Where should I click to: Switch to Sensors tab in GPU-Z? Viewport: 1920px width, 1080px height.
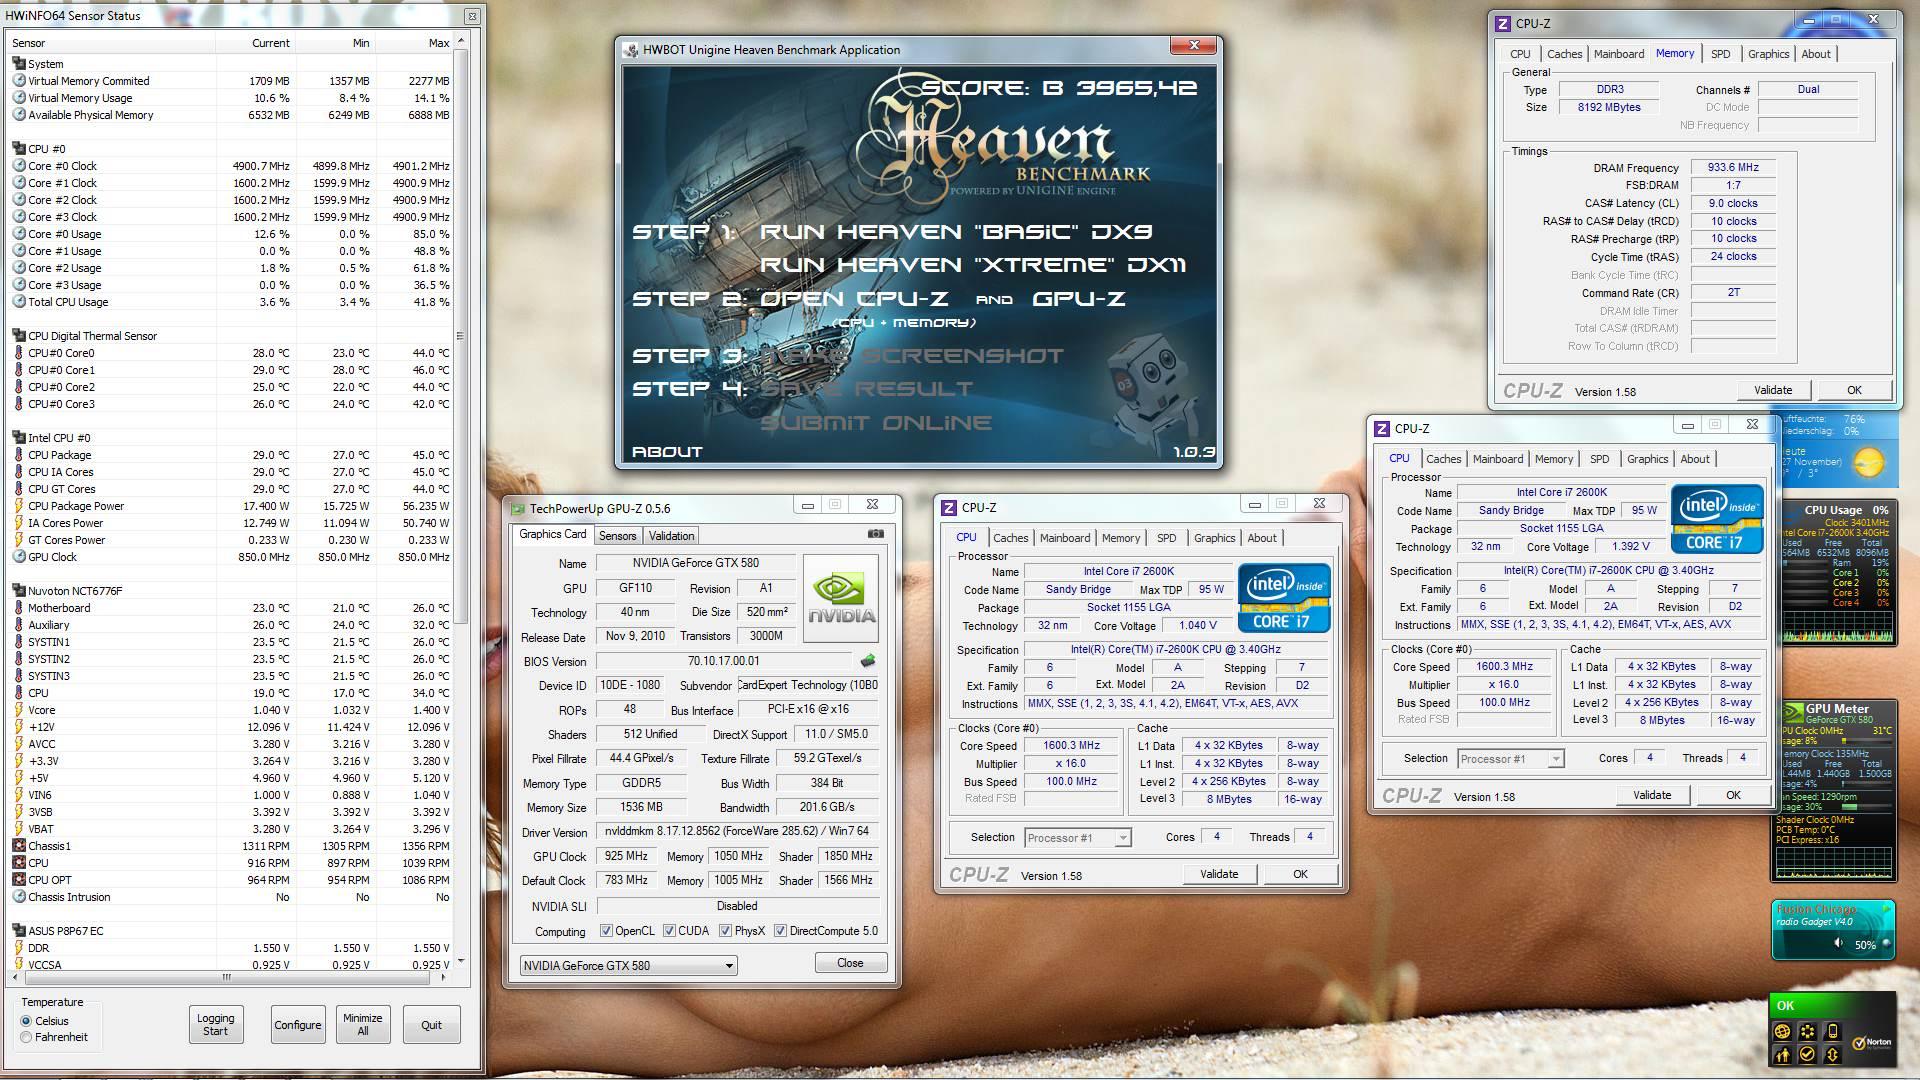pos(617,536)
